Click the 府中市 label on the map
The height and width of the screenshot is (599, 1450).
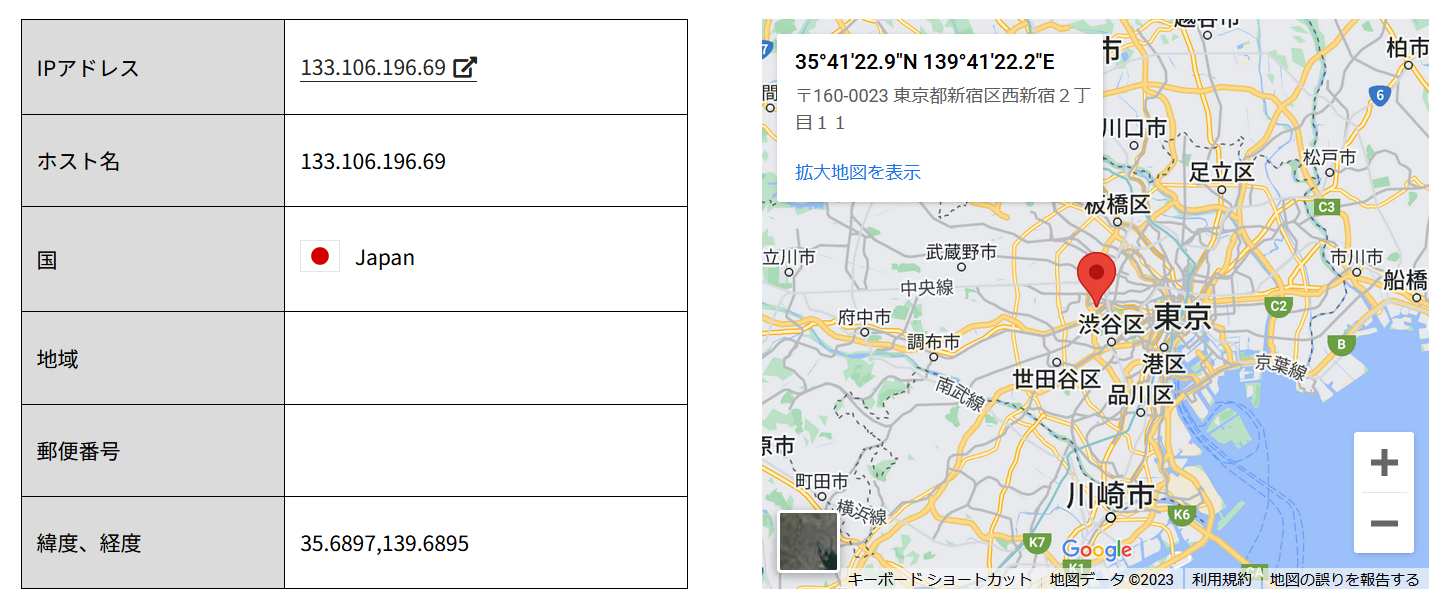point(864,317)
